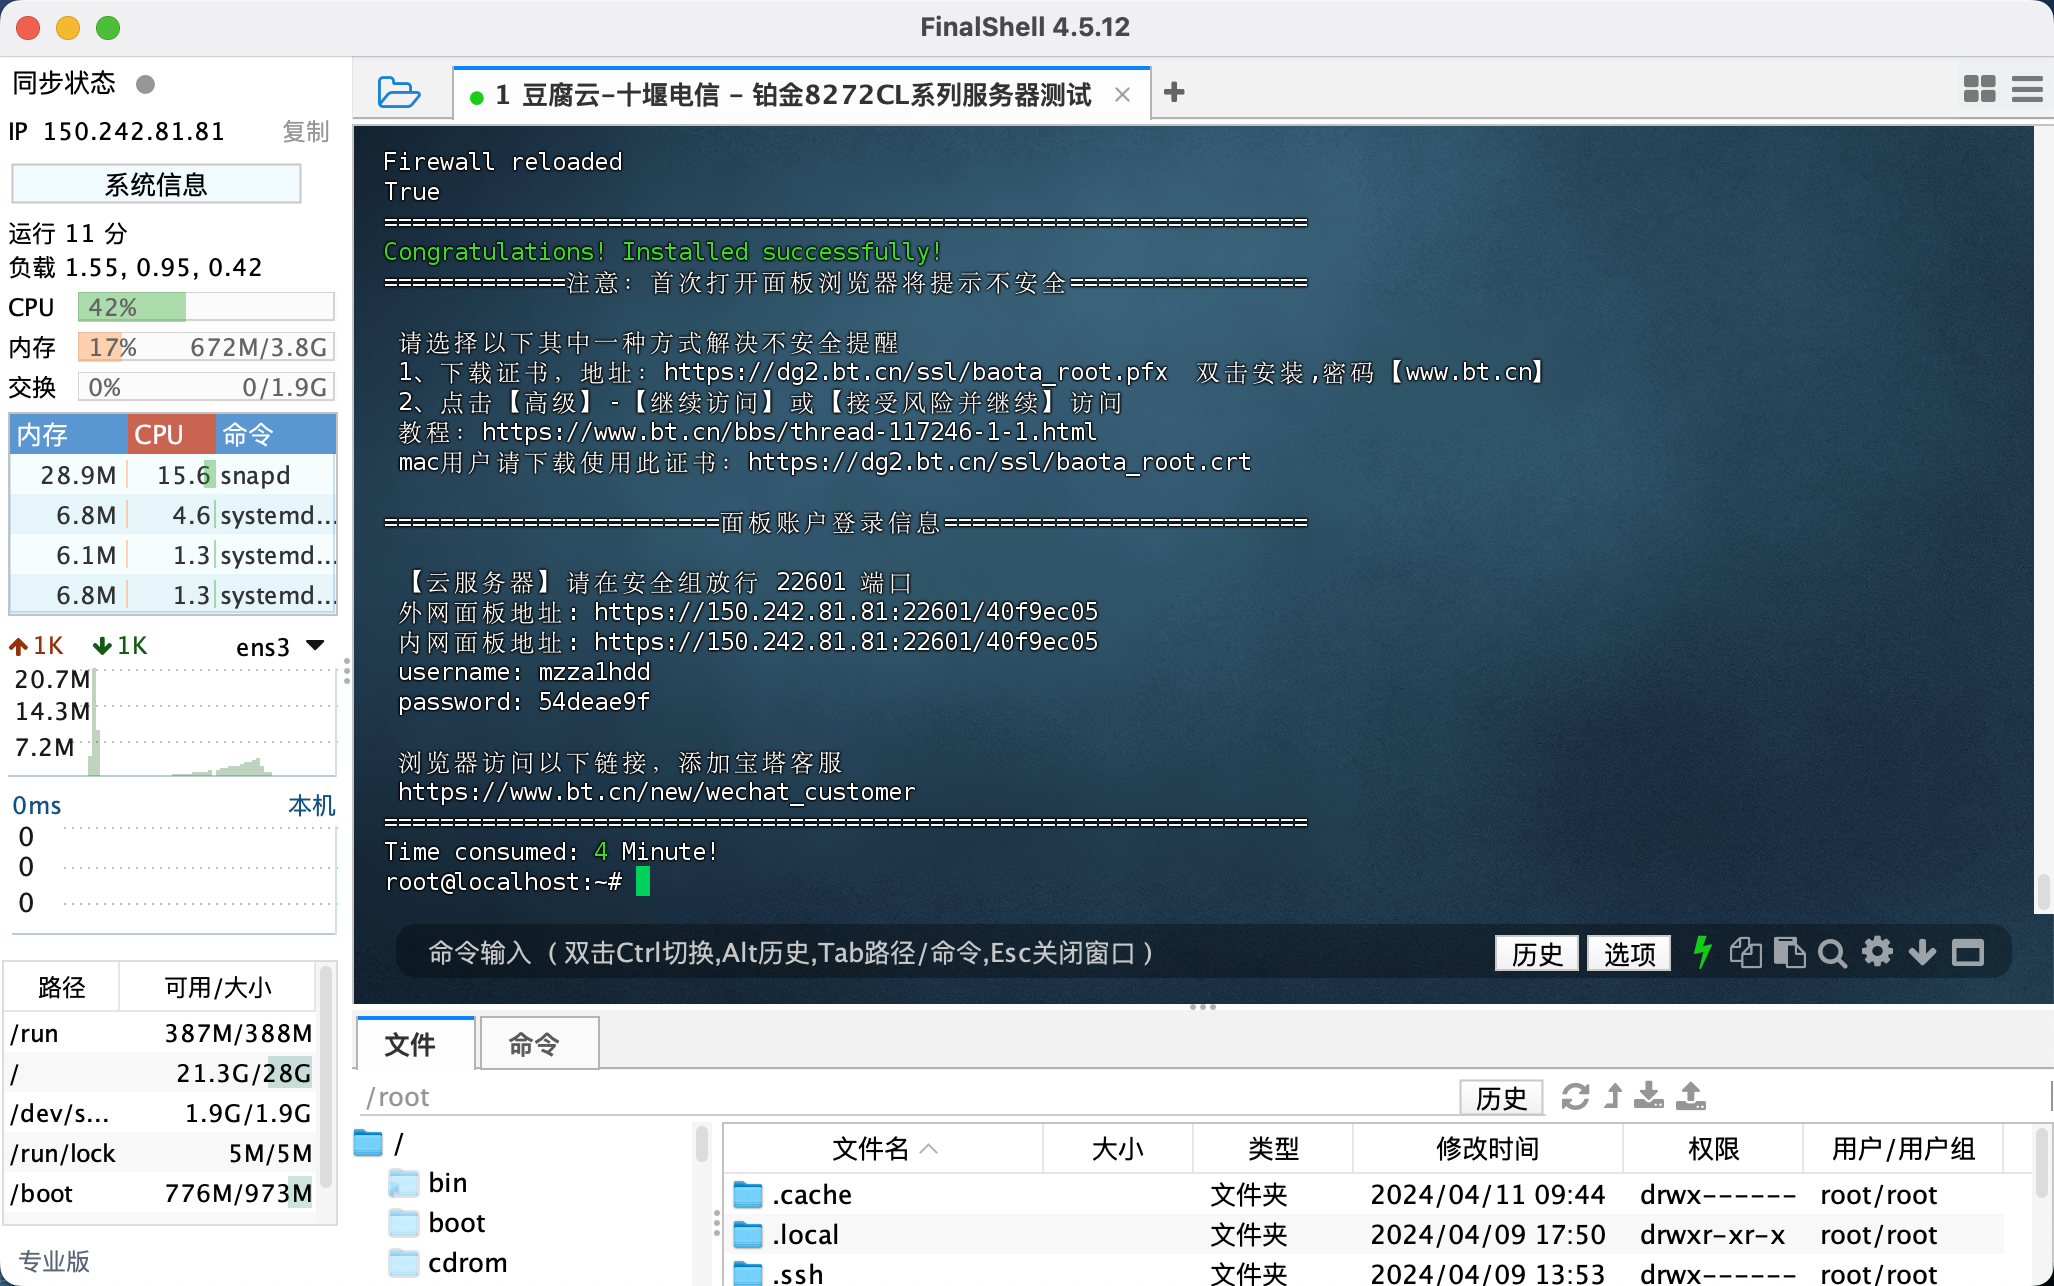Paste into terminal with paste icon
The image size is (2054, 1286).
pyautogui.click(x=1789, y=952)
